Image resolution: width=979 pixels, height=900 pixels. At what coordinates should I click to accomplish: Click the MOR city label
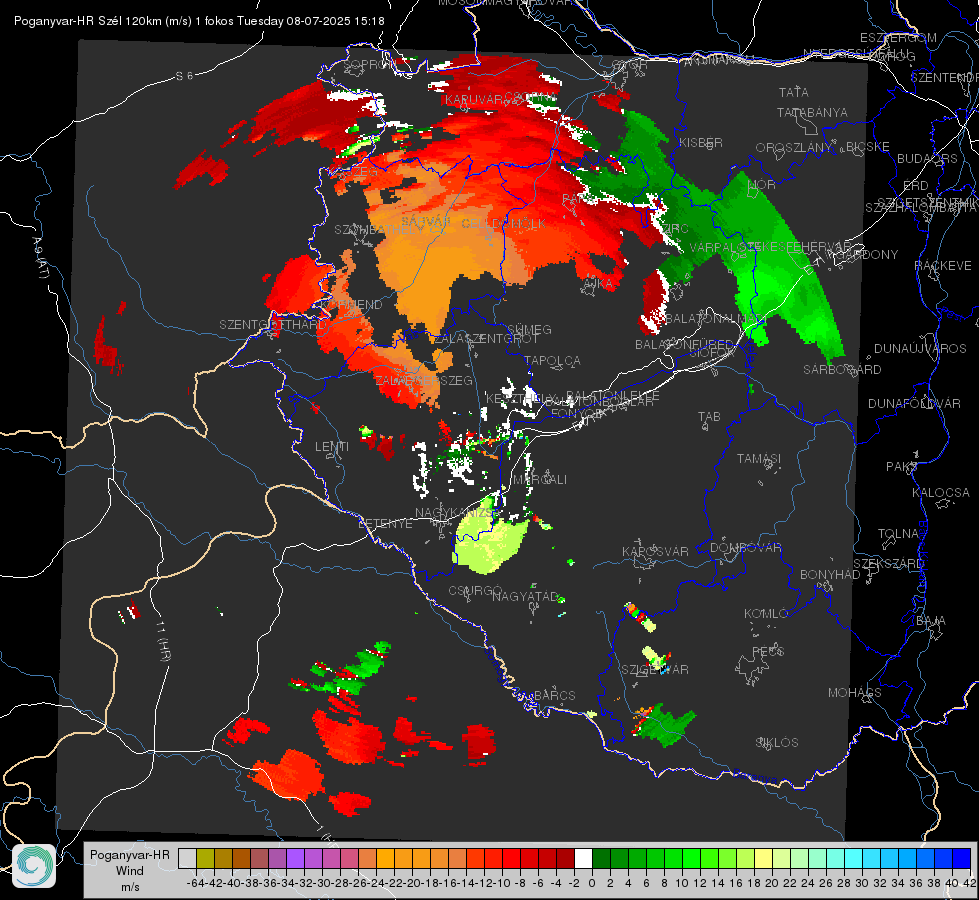pos(762,184)
